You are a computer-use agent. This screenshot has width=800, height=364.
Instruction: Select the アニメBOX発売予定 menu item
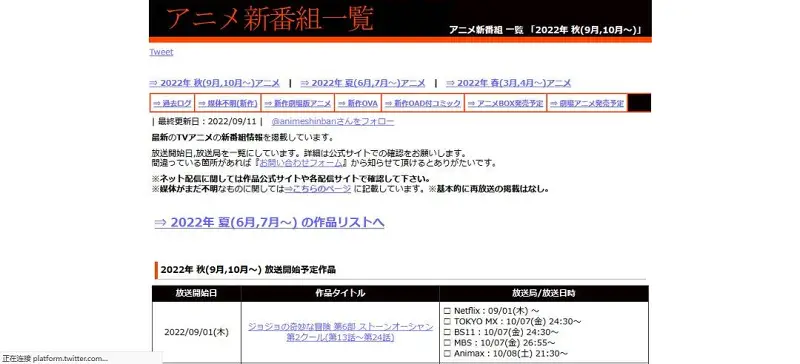coord(506,103)
